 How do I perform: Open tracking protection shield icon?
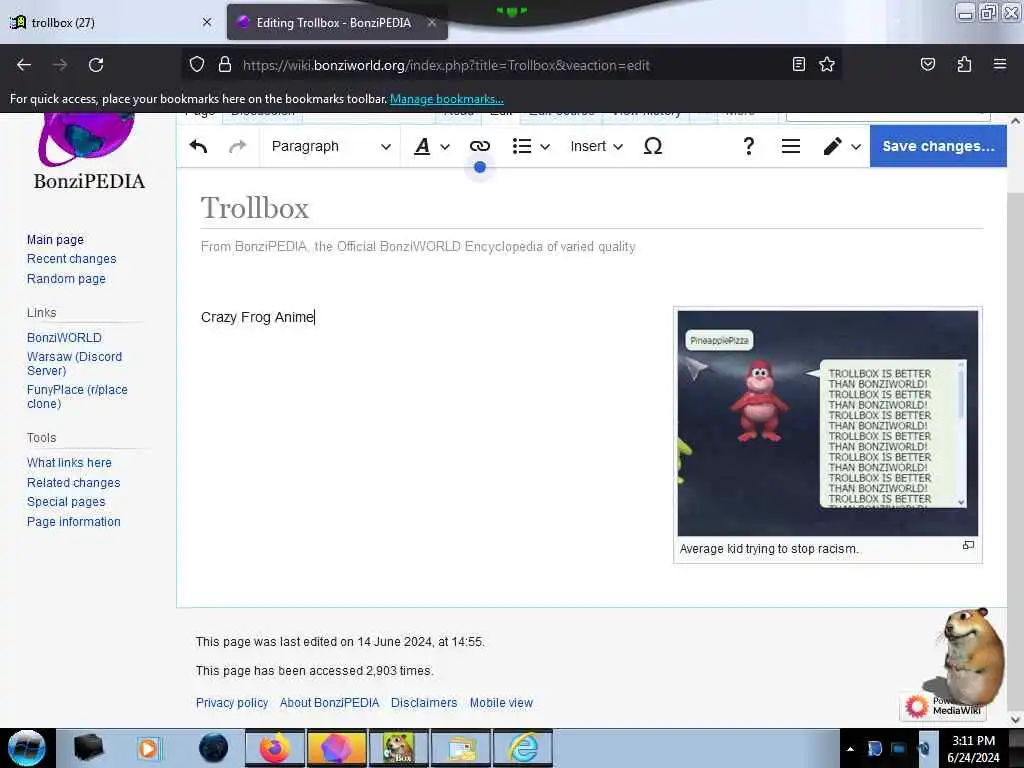pos(197,65)
